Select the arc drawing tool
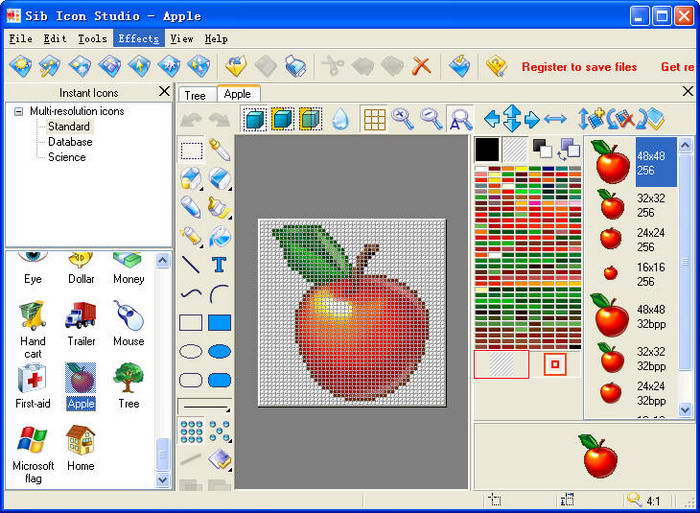Image resolution: width=700 pixels, height=513 pixels. [x=219, y=294]
